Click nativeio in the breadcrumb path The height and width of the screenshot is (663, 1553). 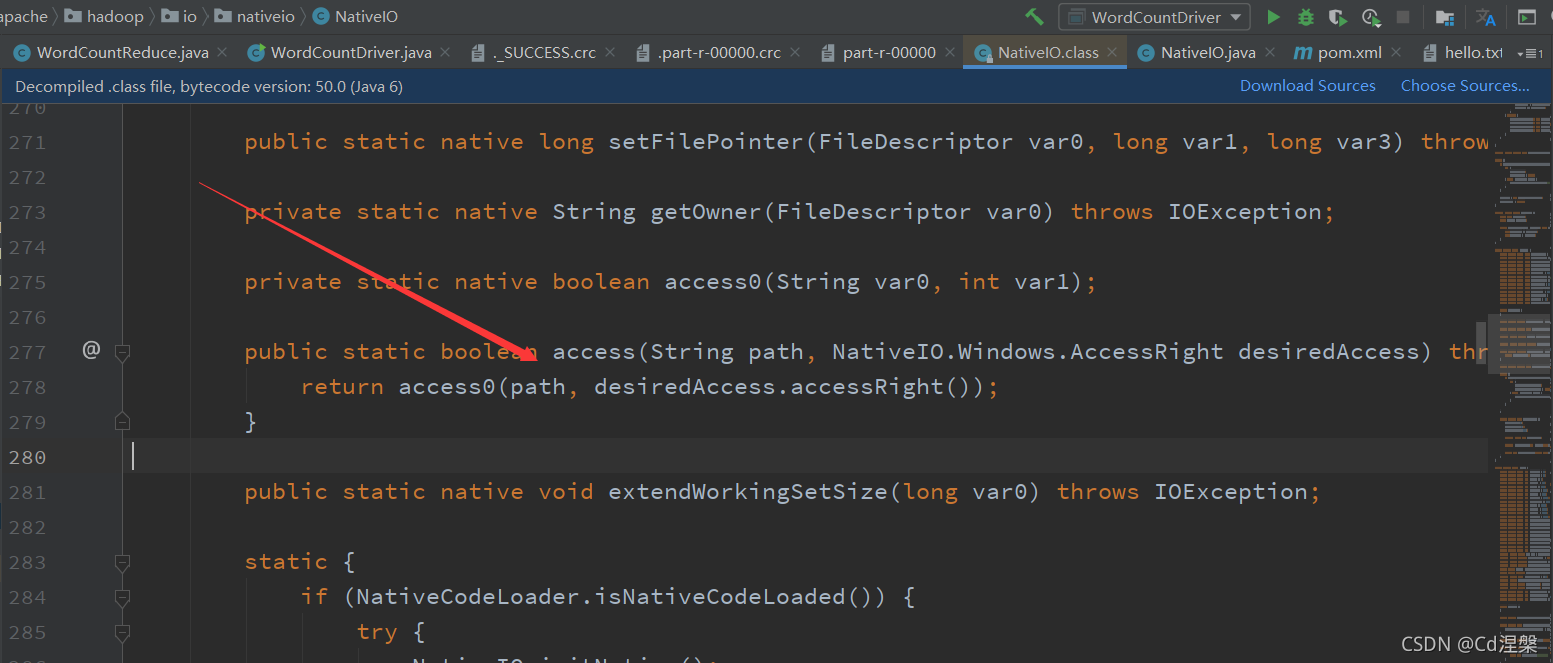point(253,16)
